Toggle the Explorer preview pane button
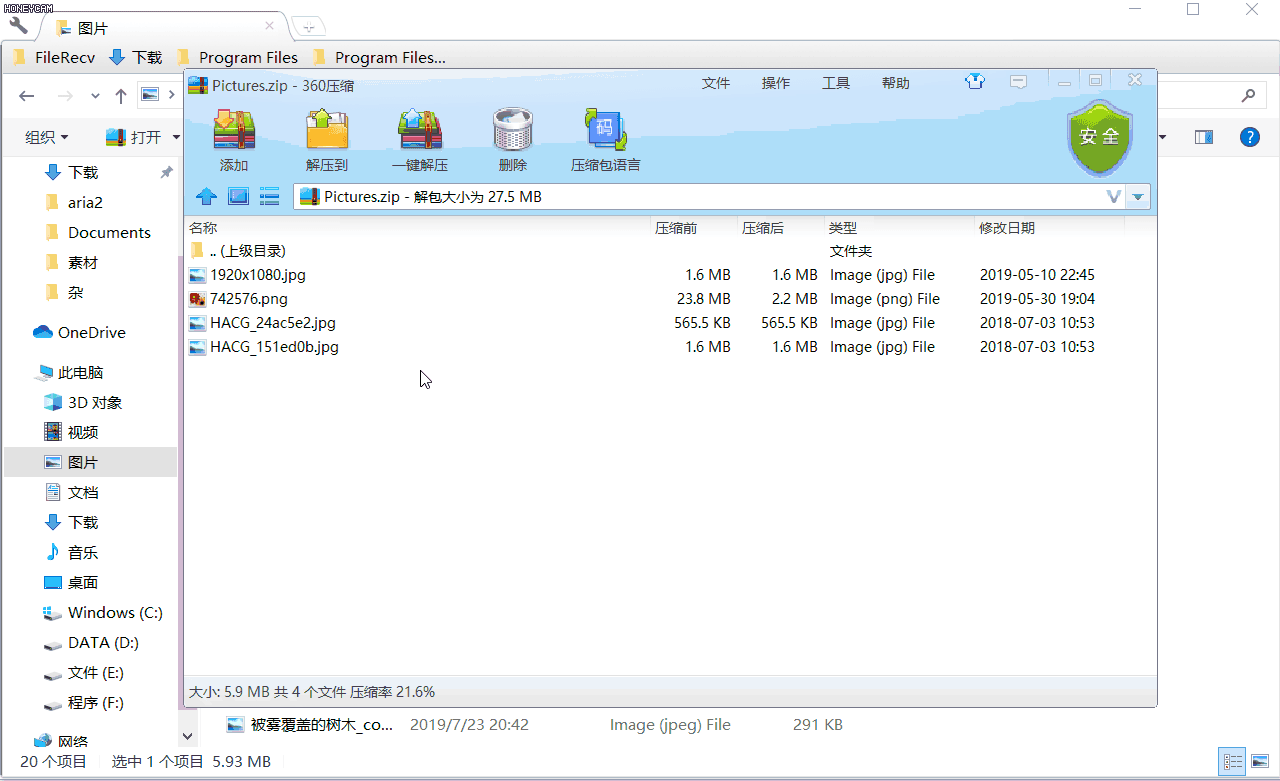This screenshot has height=781, width=1280. point(1204,137)
